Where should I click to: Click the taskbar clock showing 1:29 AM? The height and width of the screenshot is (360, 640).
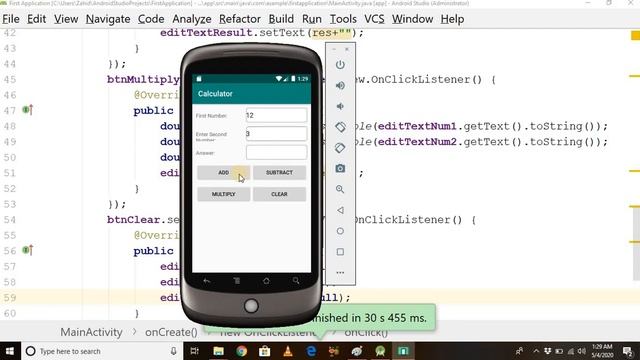602,351
